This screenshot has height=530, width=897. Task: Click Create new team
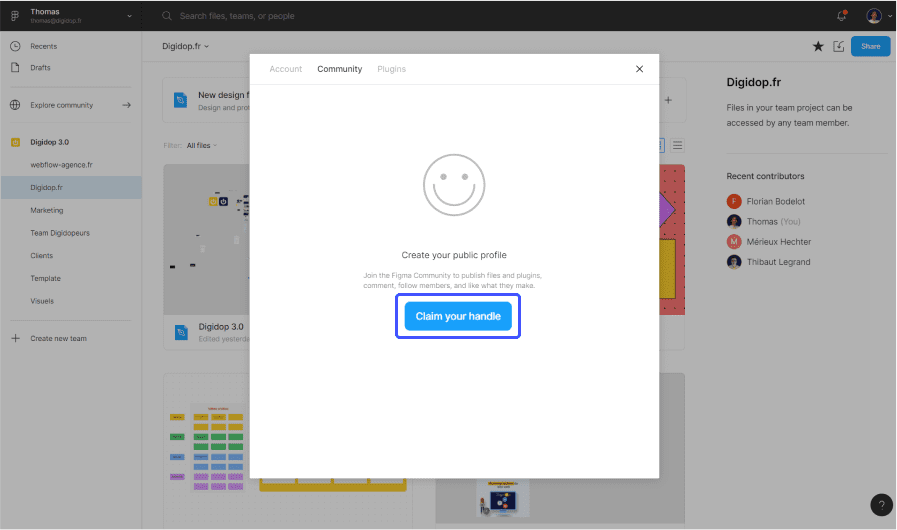point(58,338)
